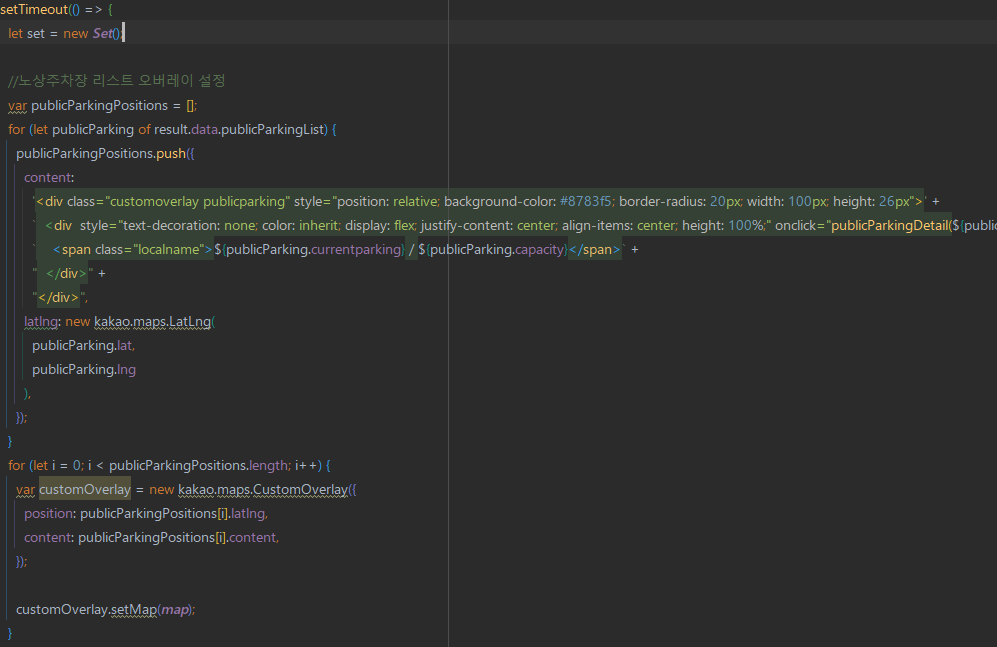Image resolution: width=997 pixels, height=647 pixels.
Task: Click 'i++' increment in for loop
Action: coord(306,466)
